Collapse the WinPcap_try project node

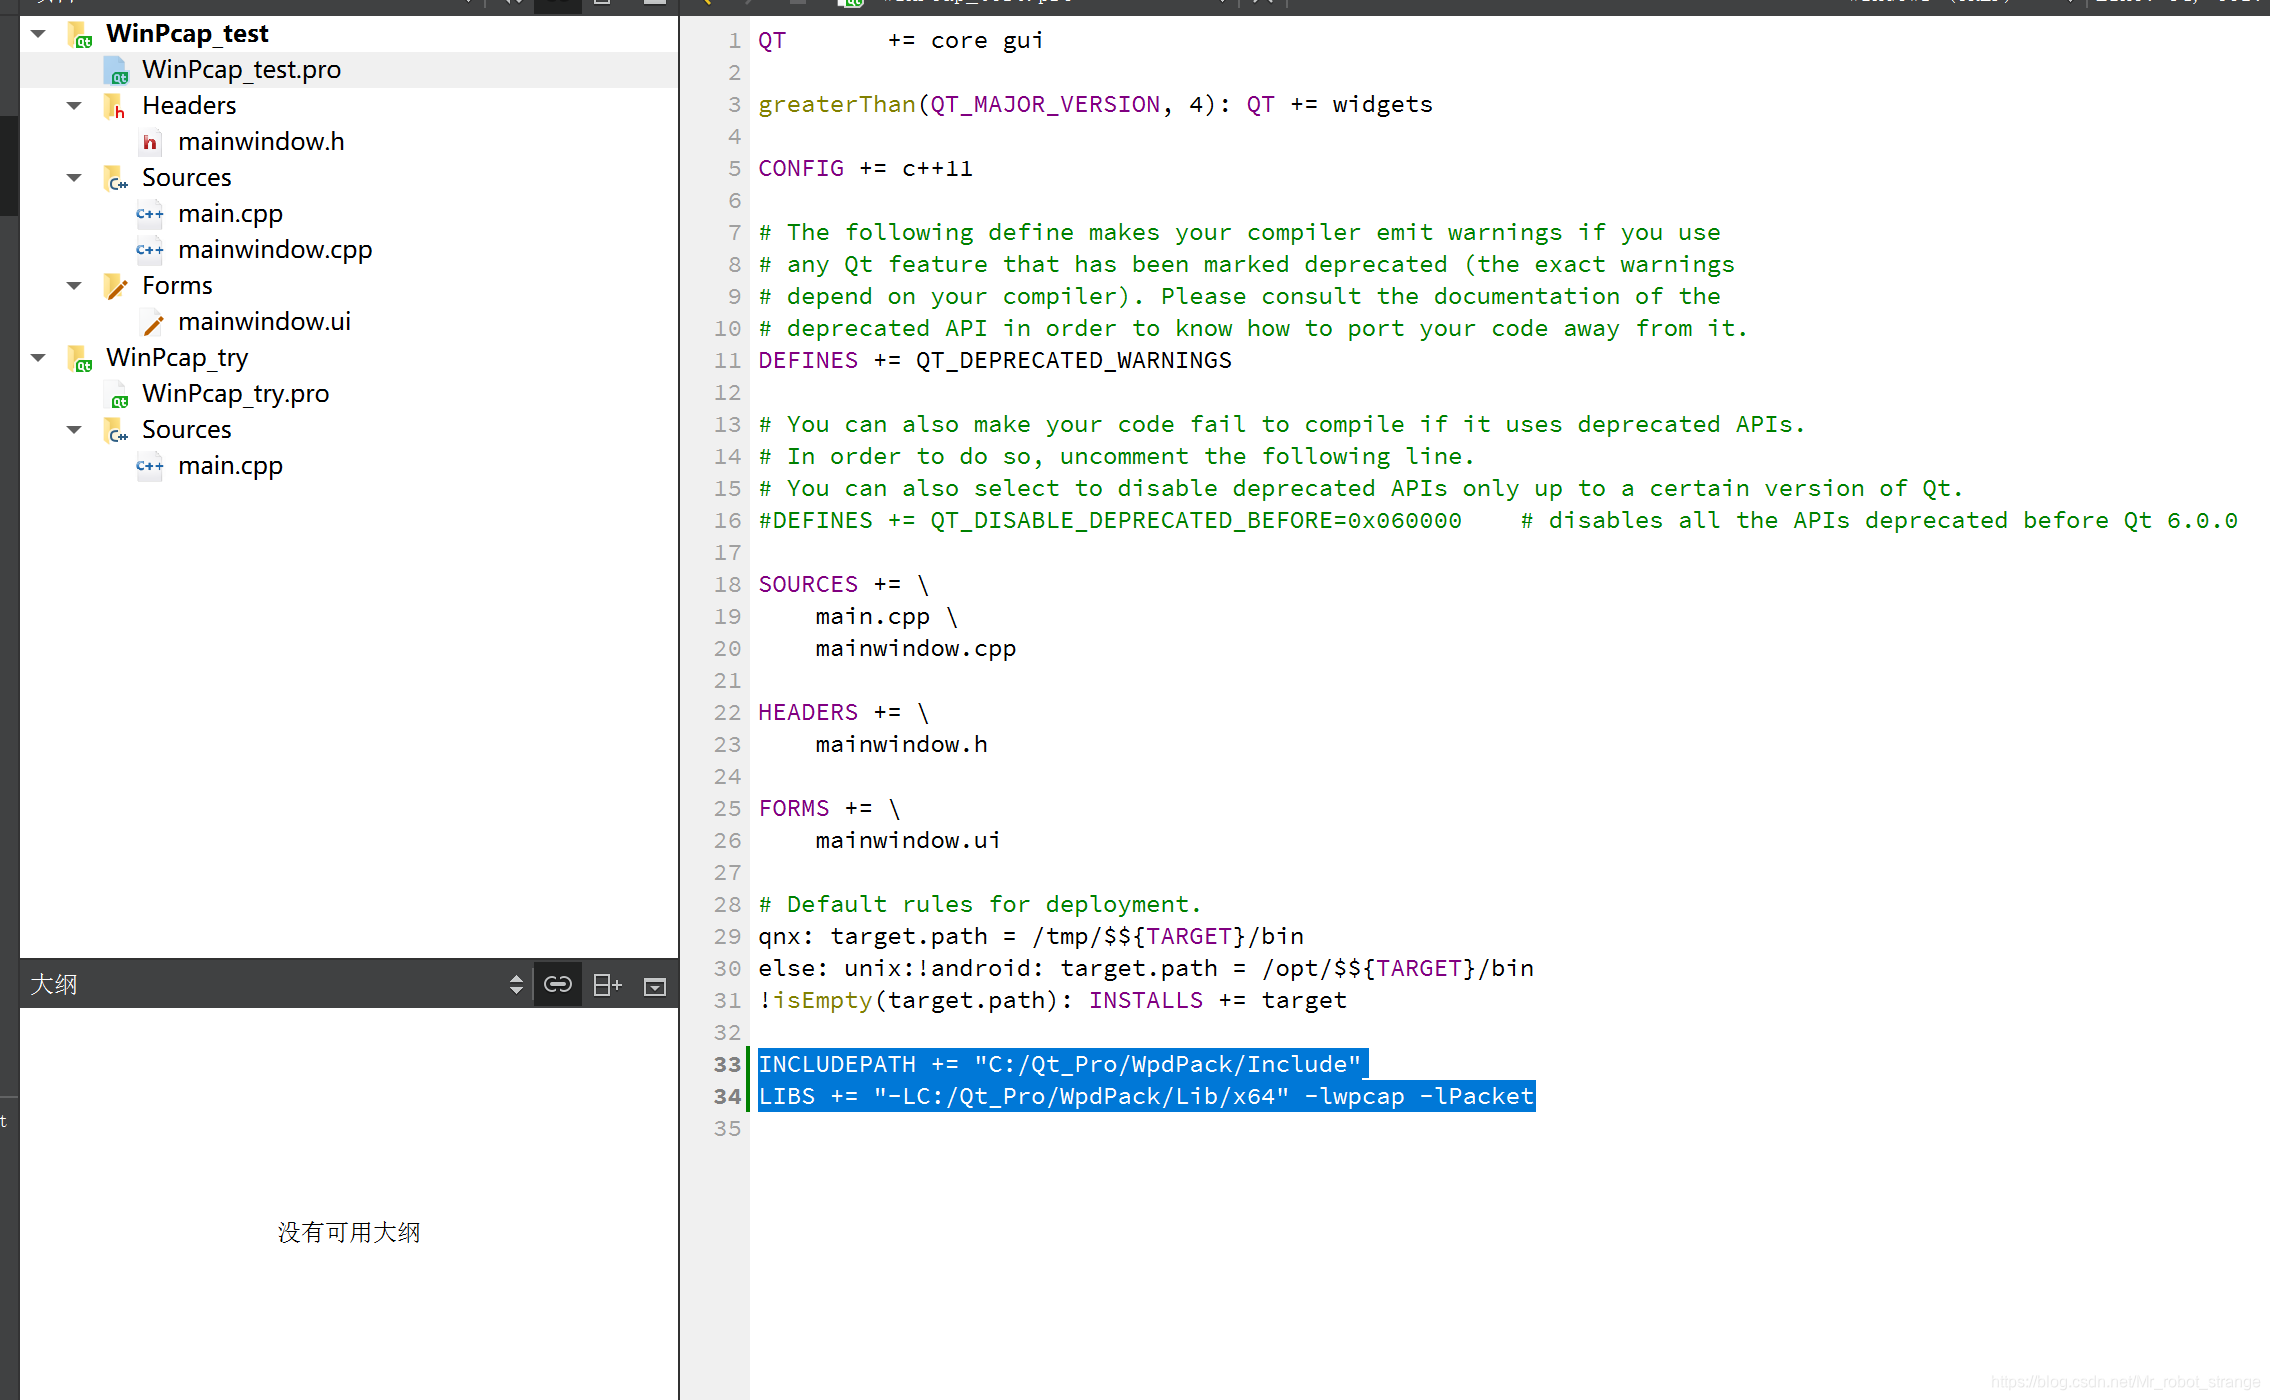pyautogui.click(x=39, y=358)
